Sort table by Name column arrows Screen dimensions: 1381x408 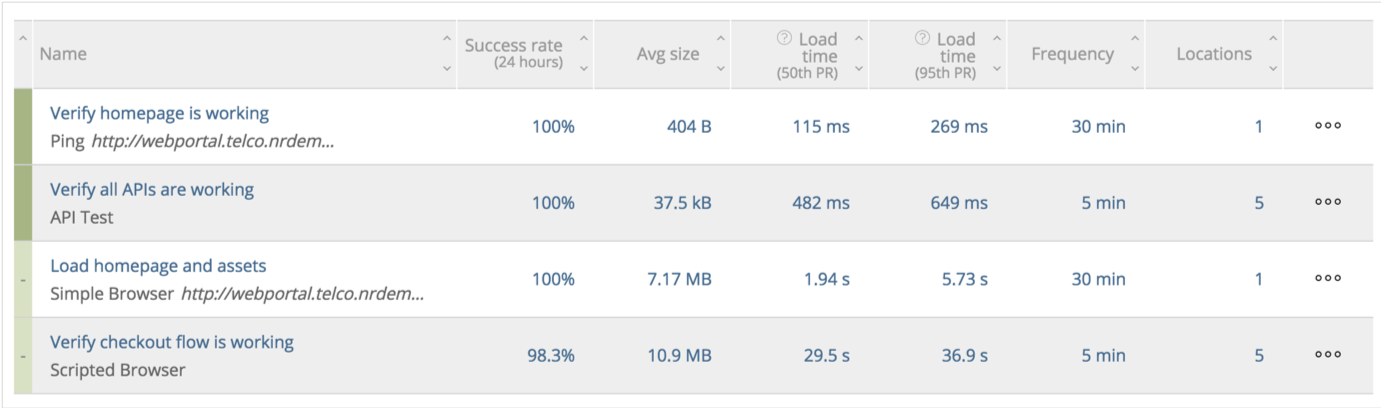tap(446, 53)
